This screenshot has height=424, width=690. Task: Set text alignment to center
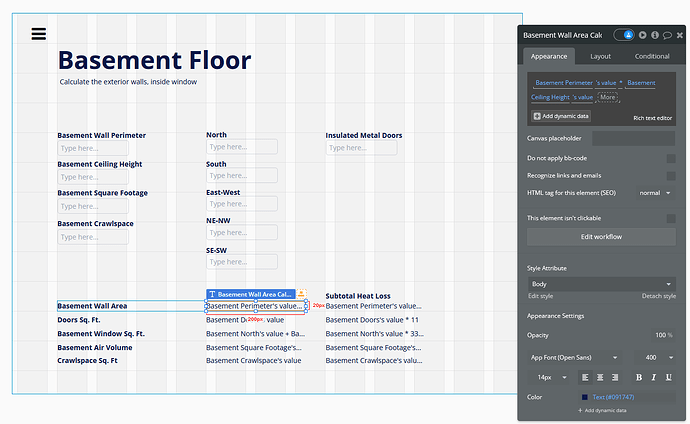point(600,377)
